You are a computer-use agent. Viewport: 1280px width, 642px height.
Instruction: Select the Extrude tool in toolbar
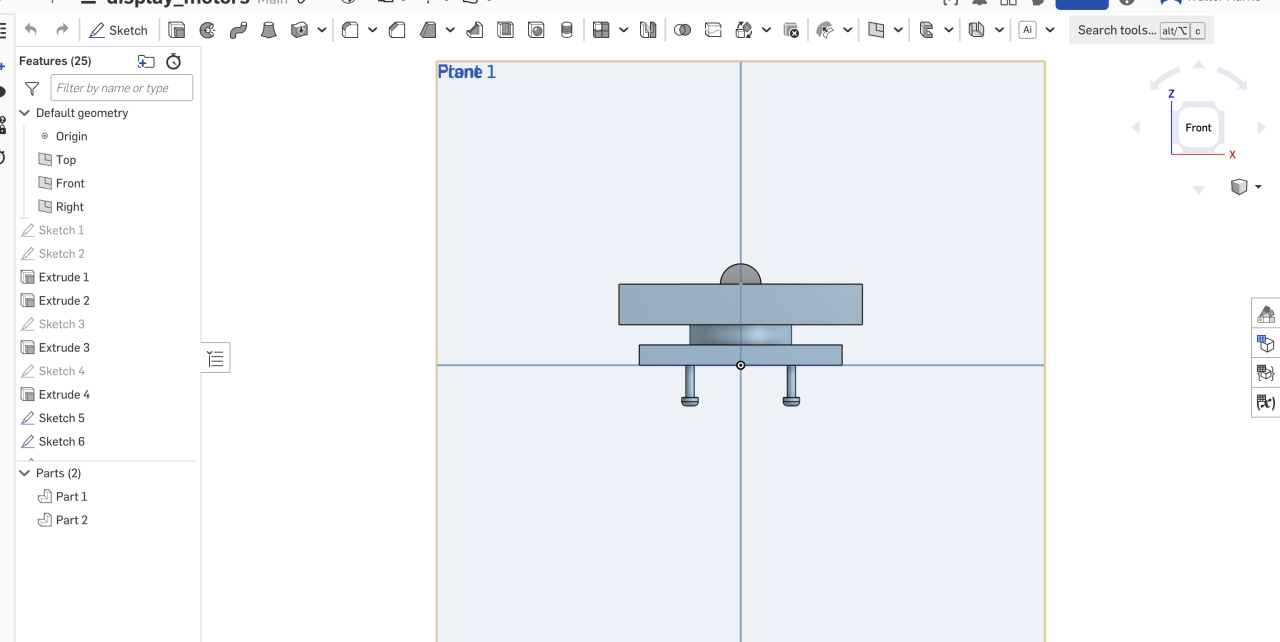[177, 30]
